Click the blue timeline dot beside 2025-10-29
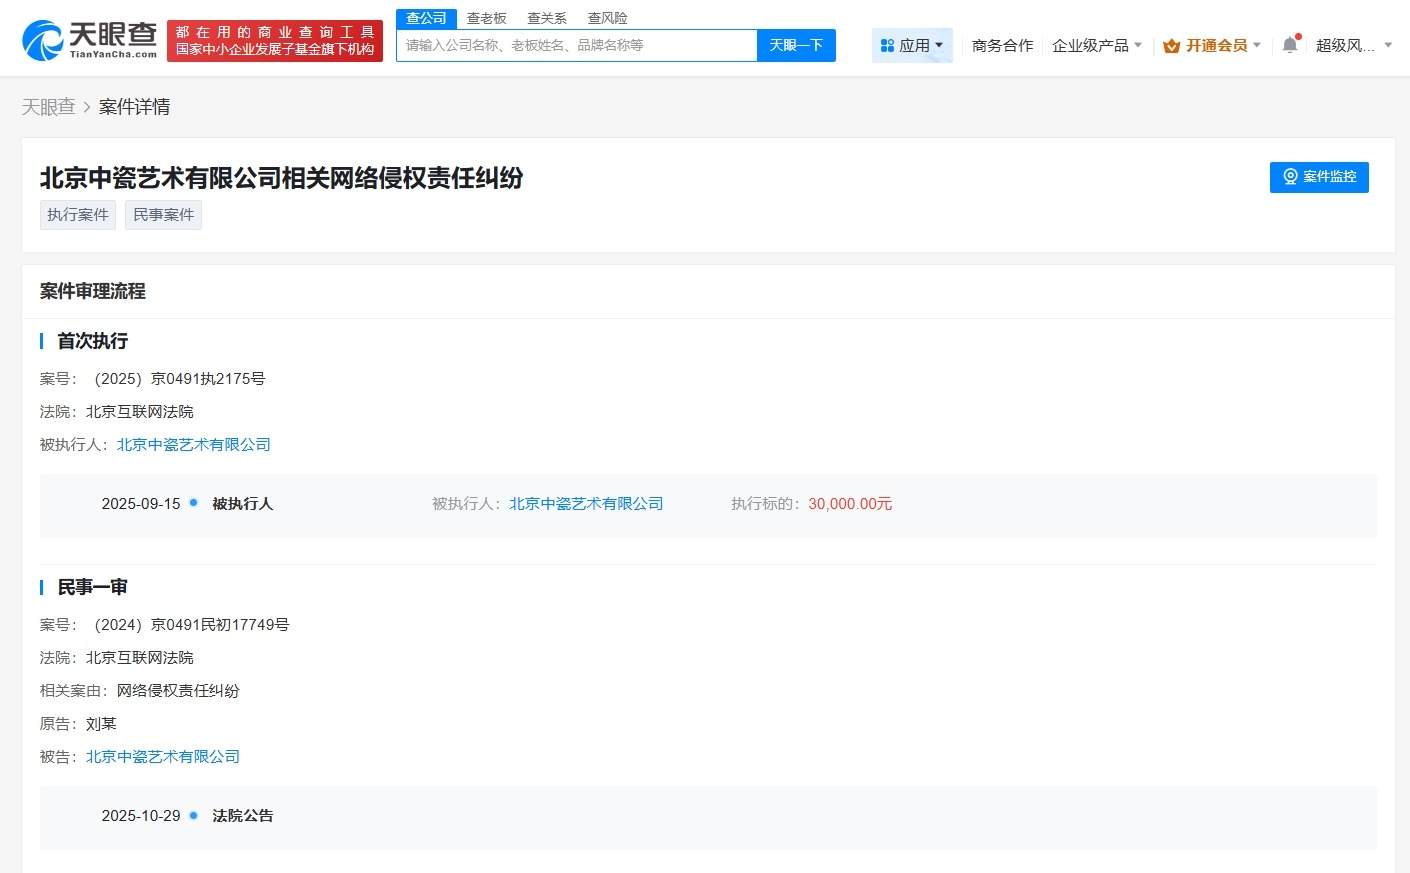The width and height of the screenshot is (1410, 873). point(193,815)
